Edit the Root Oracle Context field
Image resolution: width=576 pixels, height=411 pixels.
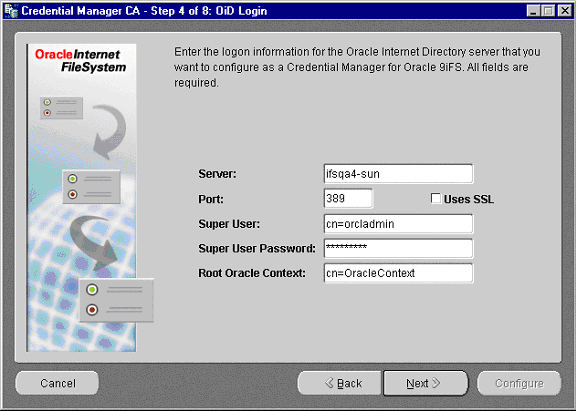coord(399,273)
